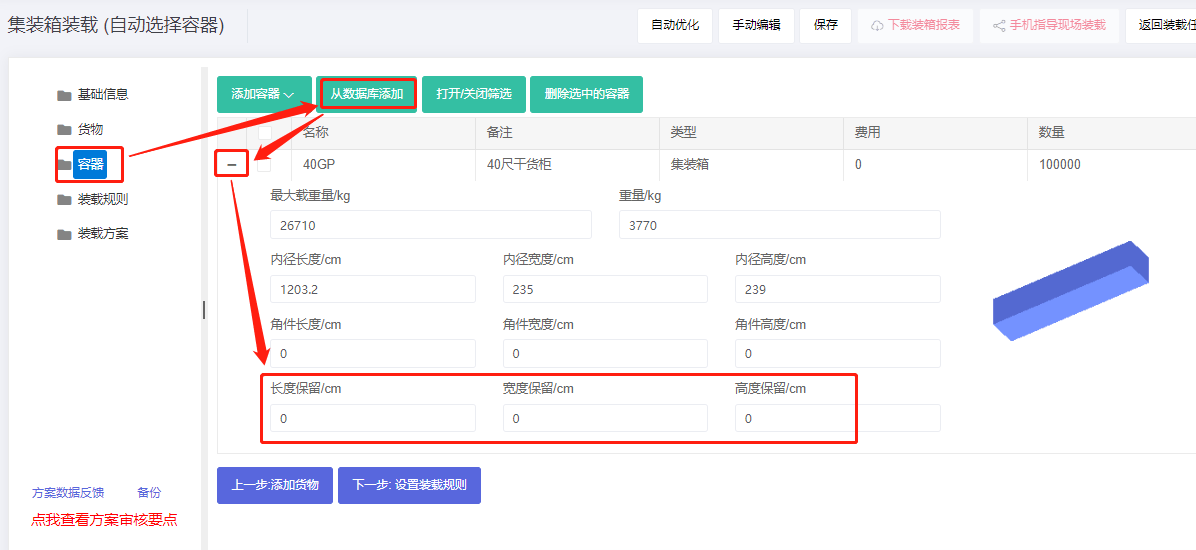
Task: Click the 集装箱 type cell
Action: [751, 165]
